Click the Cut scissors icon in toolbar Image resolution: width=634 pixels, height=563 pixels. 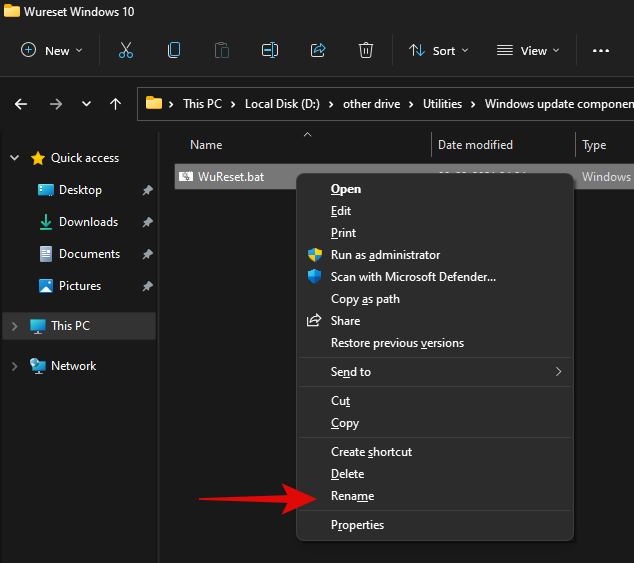(x=126, y=50)
